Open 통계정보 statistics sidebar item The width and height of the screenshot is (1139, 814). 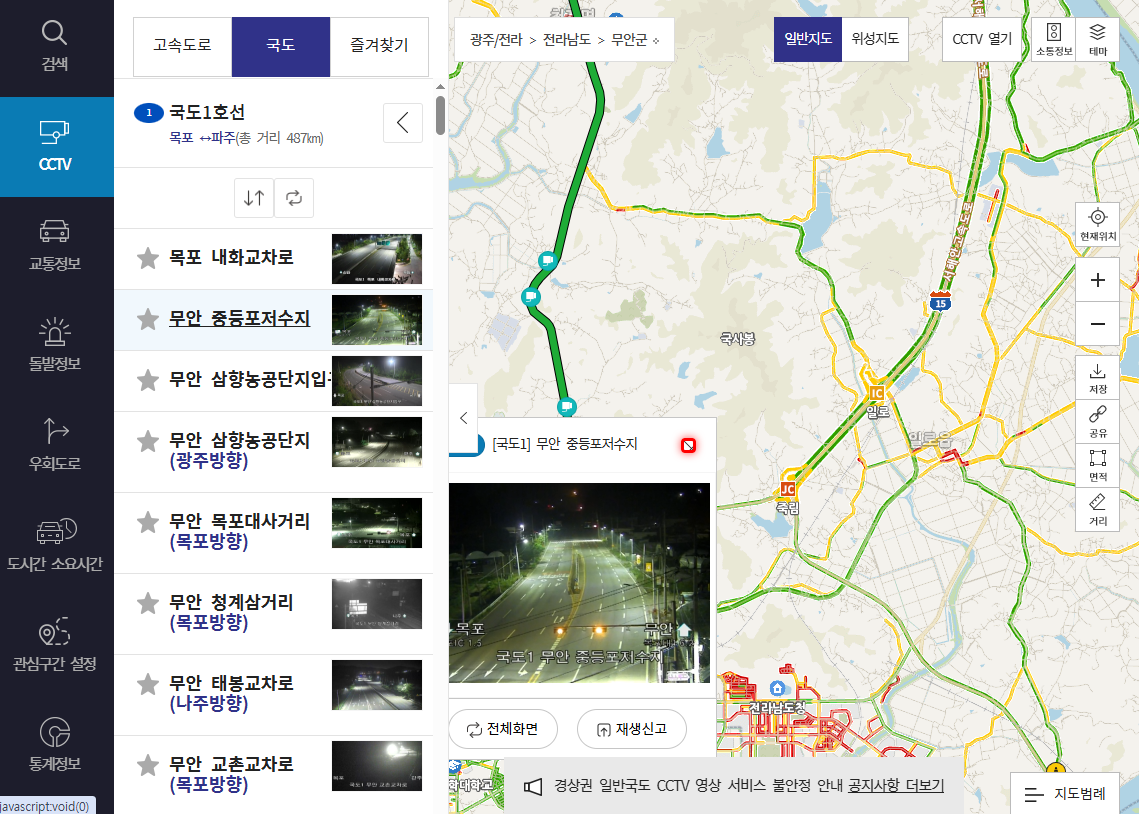(x=54, y=745)
